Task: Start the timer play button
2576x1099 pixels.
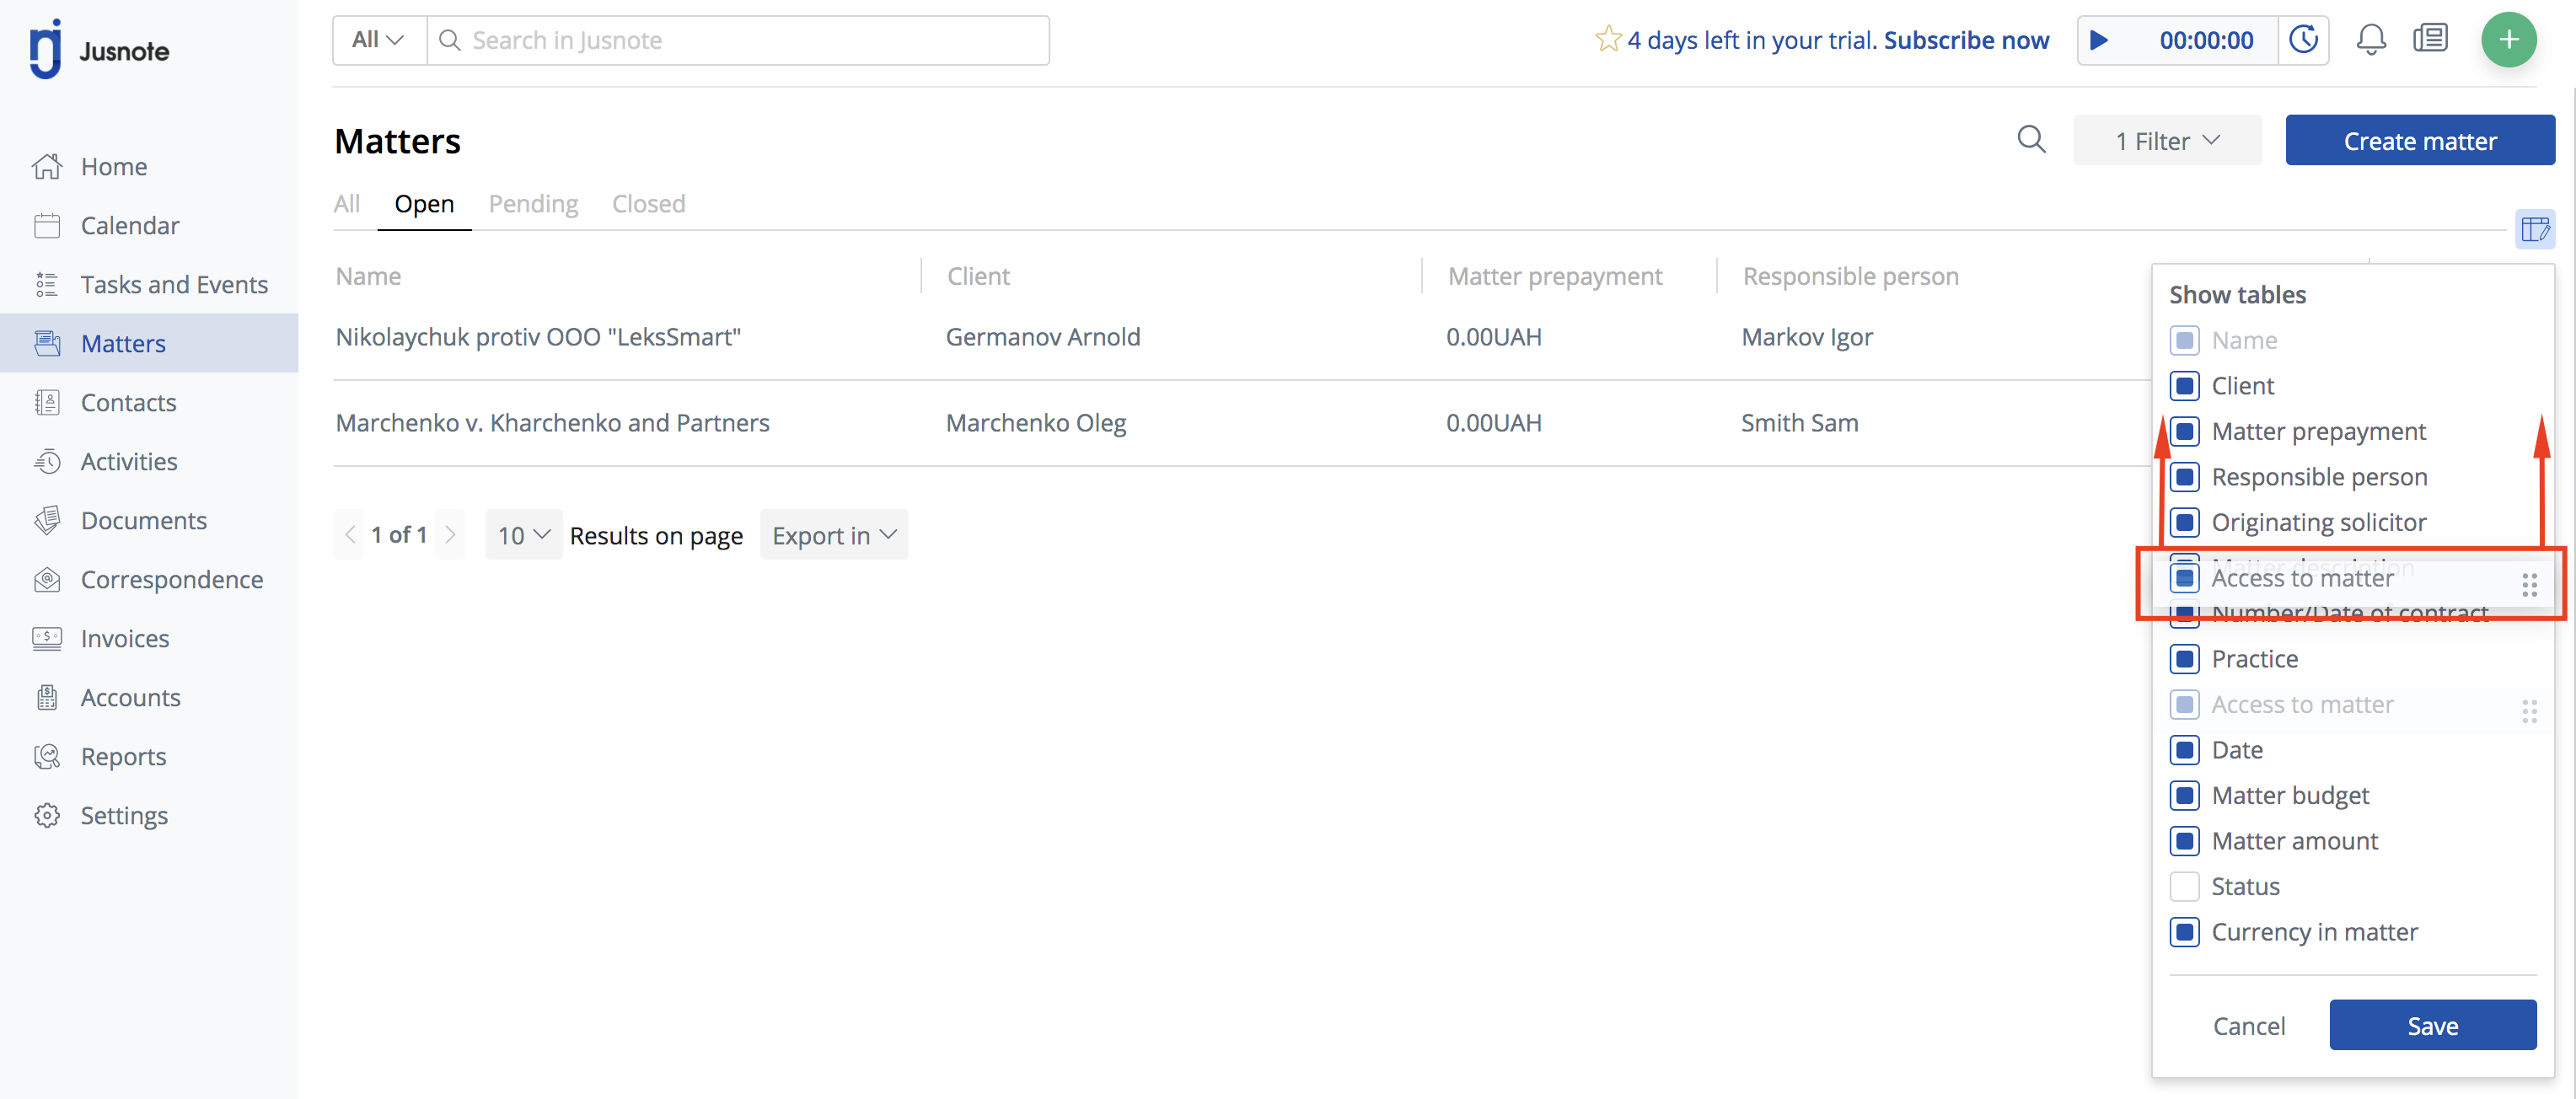Action: (x=2099, y=40)
